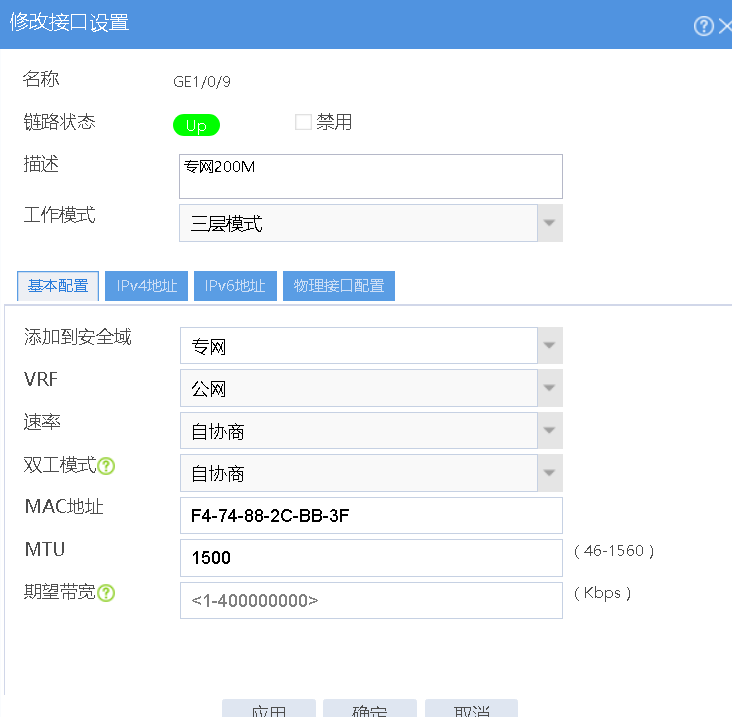The height and width of the screenshot is (717, 732).
Task: Click the 描述 text field
Action: click(370, 176)
